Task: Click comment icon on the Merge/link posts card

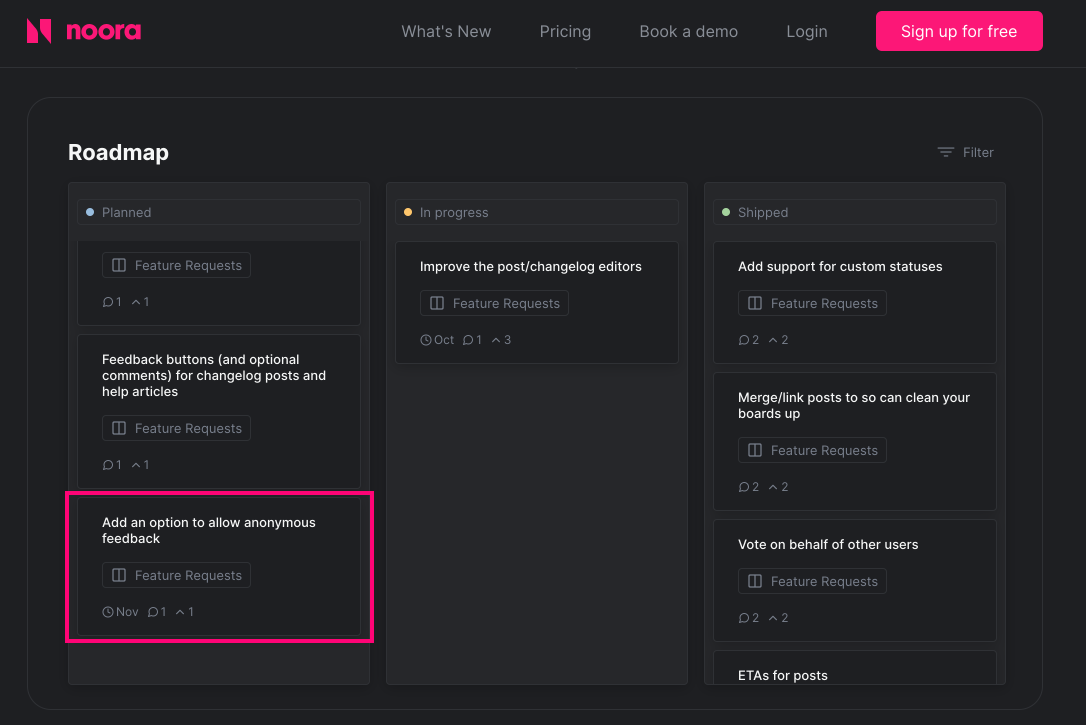Action: point(744,487)
